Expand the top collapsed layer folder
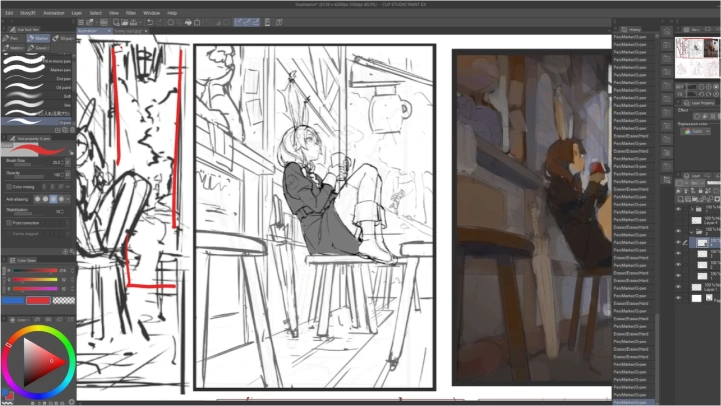 [692, 209]
